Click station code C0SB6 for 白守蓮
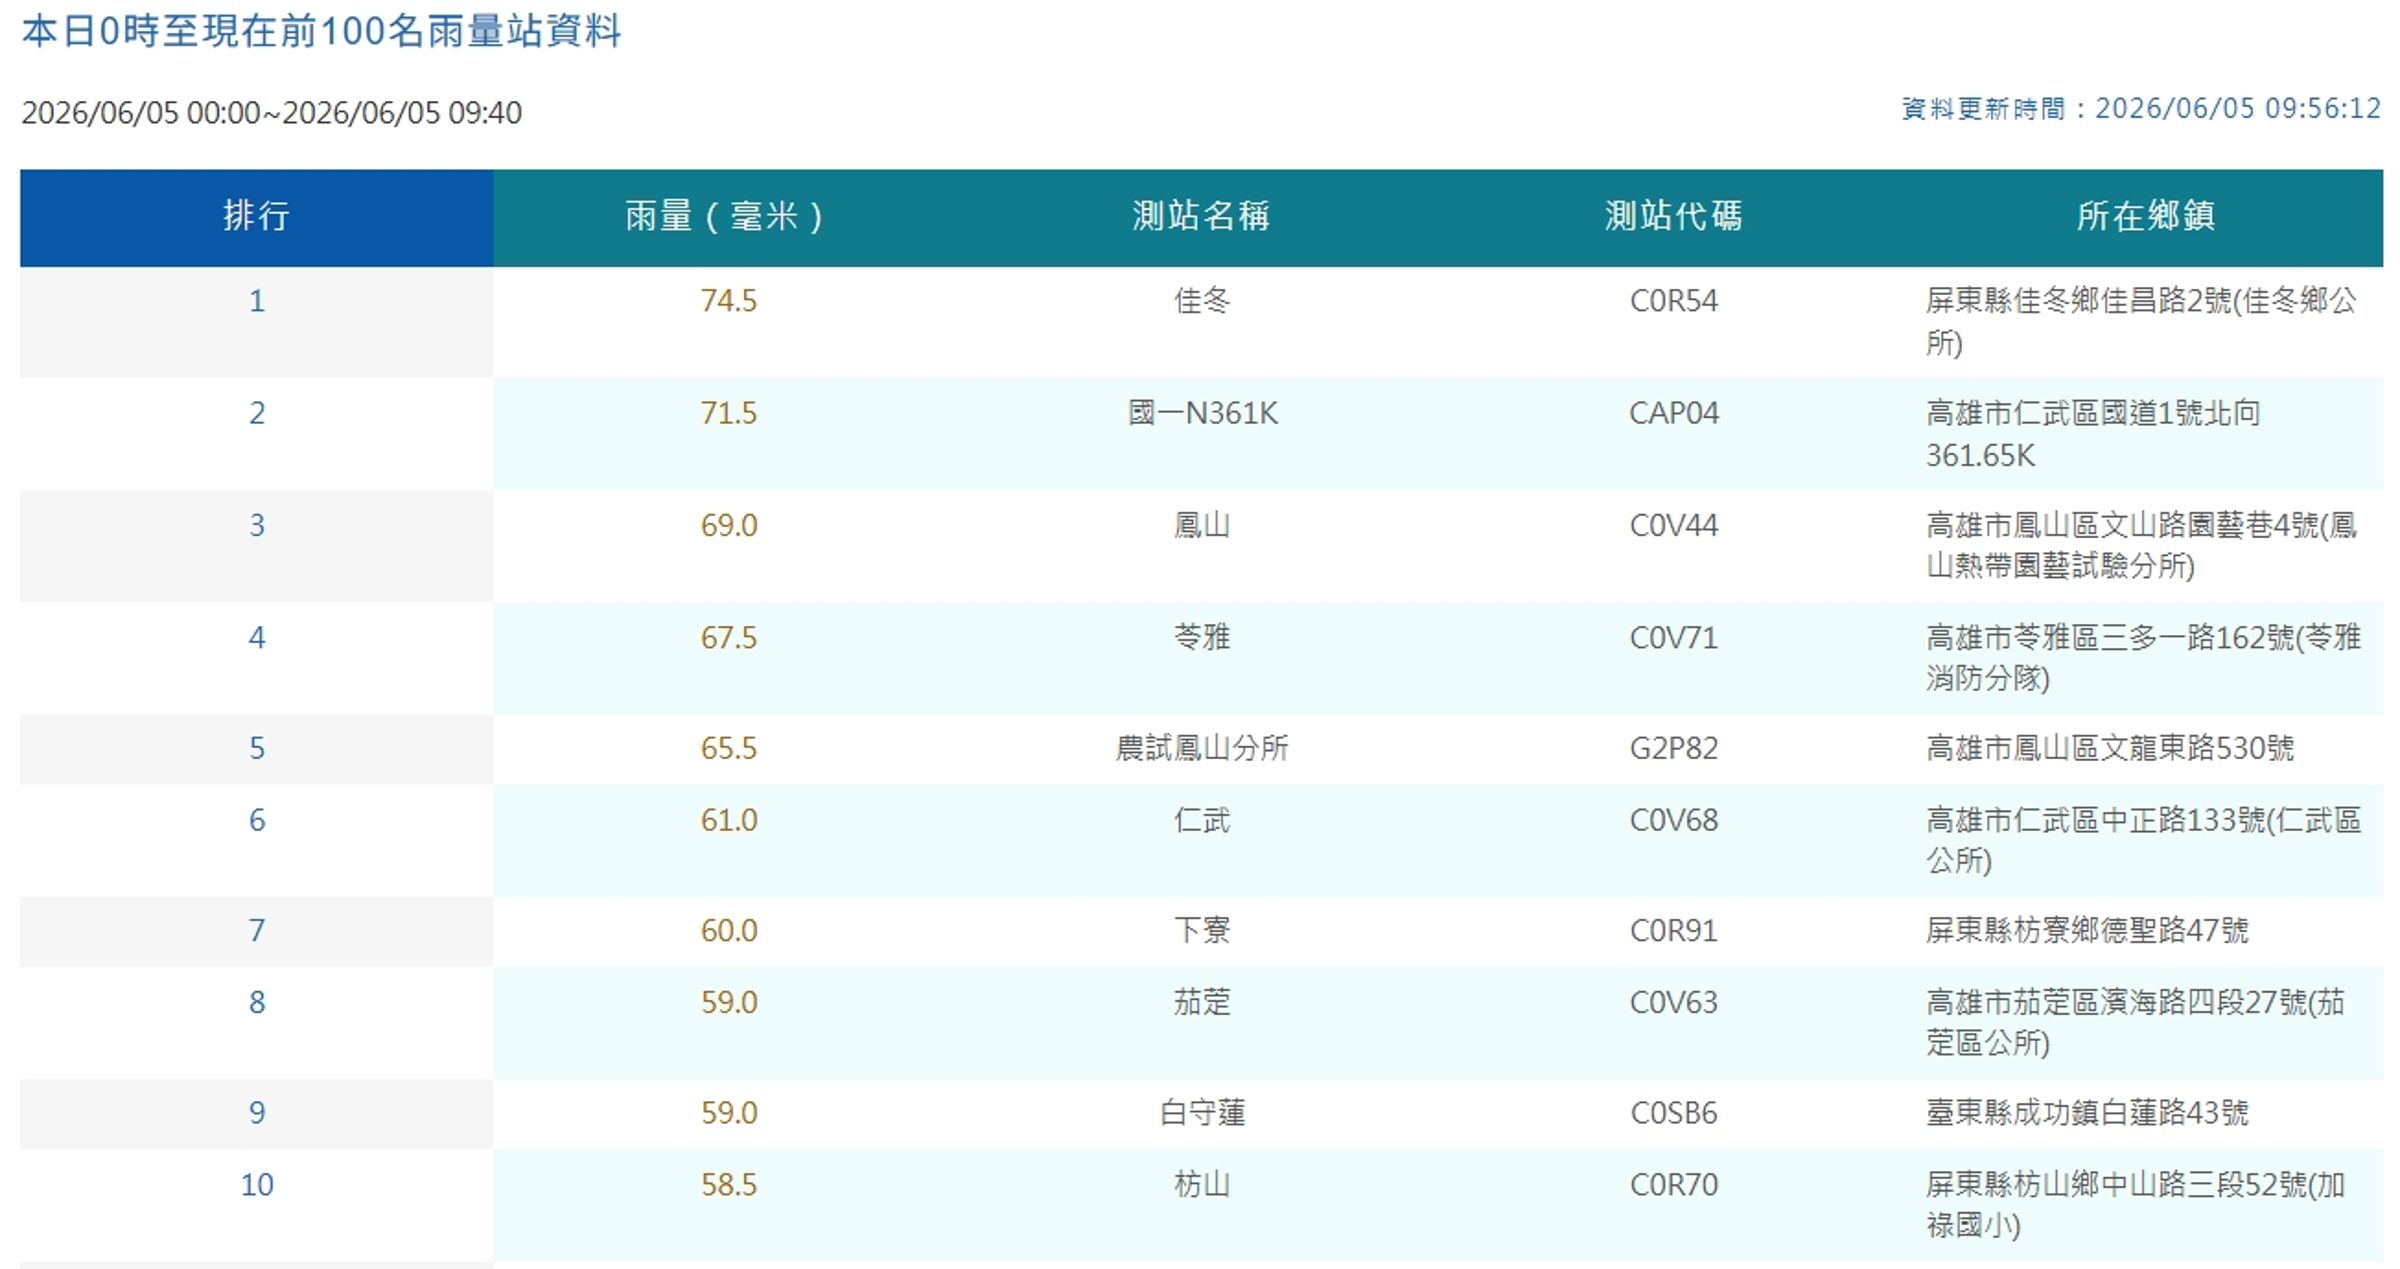 click(x=1674, y=1113)
